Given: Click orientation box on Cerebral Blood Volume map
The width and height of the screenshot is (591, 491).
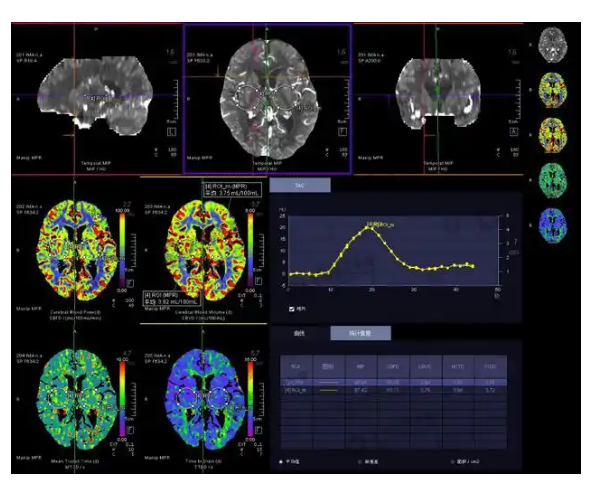Looking at the screenshot, I should point(259,281).
